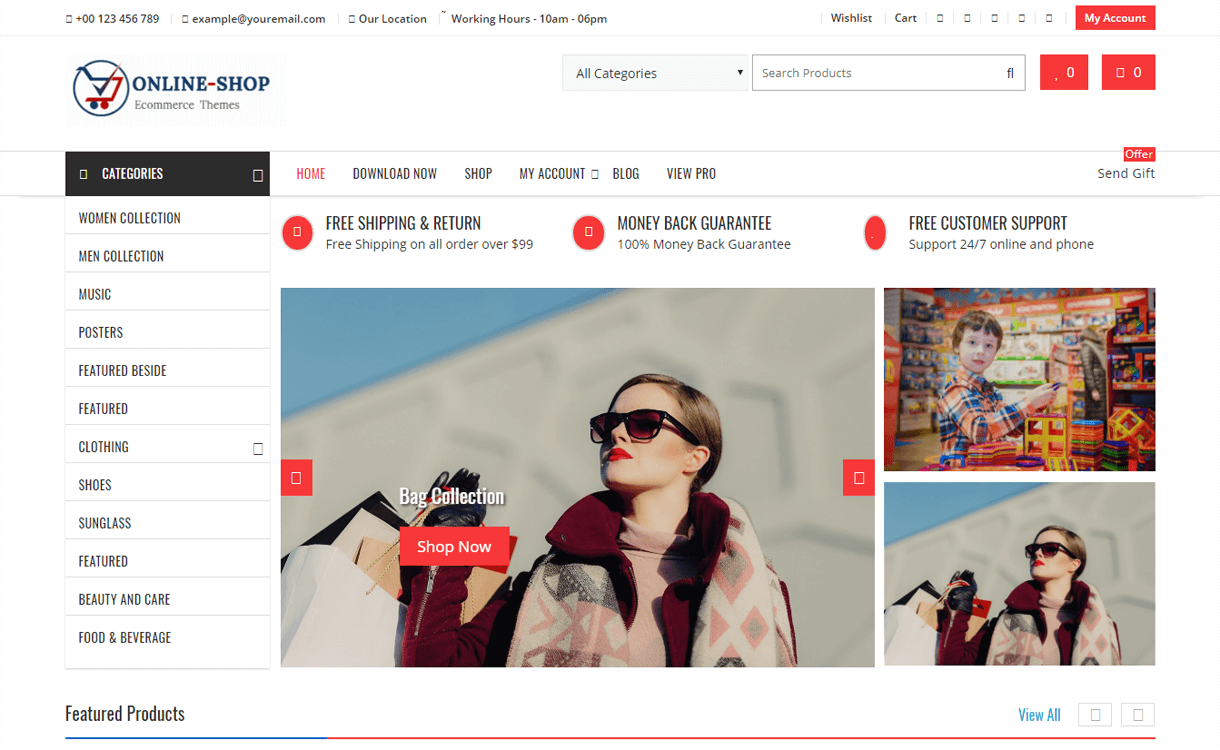The image size is (1220, 750).
Task: Select Sunglass category
Action: pyautogui.click(x=105, y=523)
